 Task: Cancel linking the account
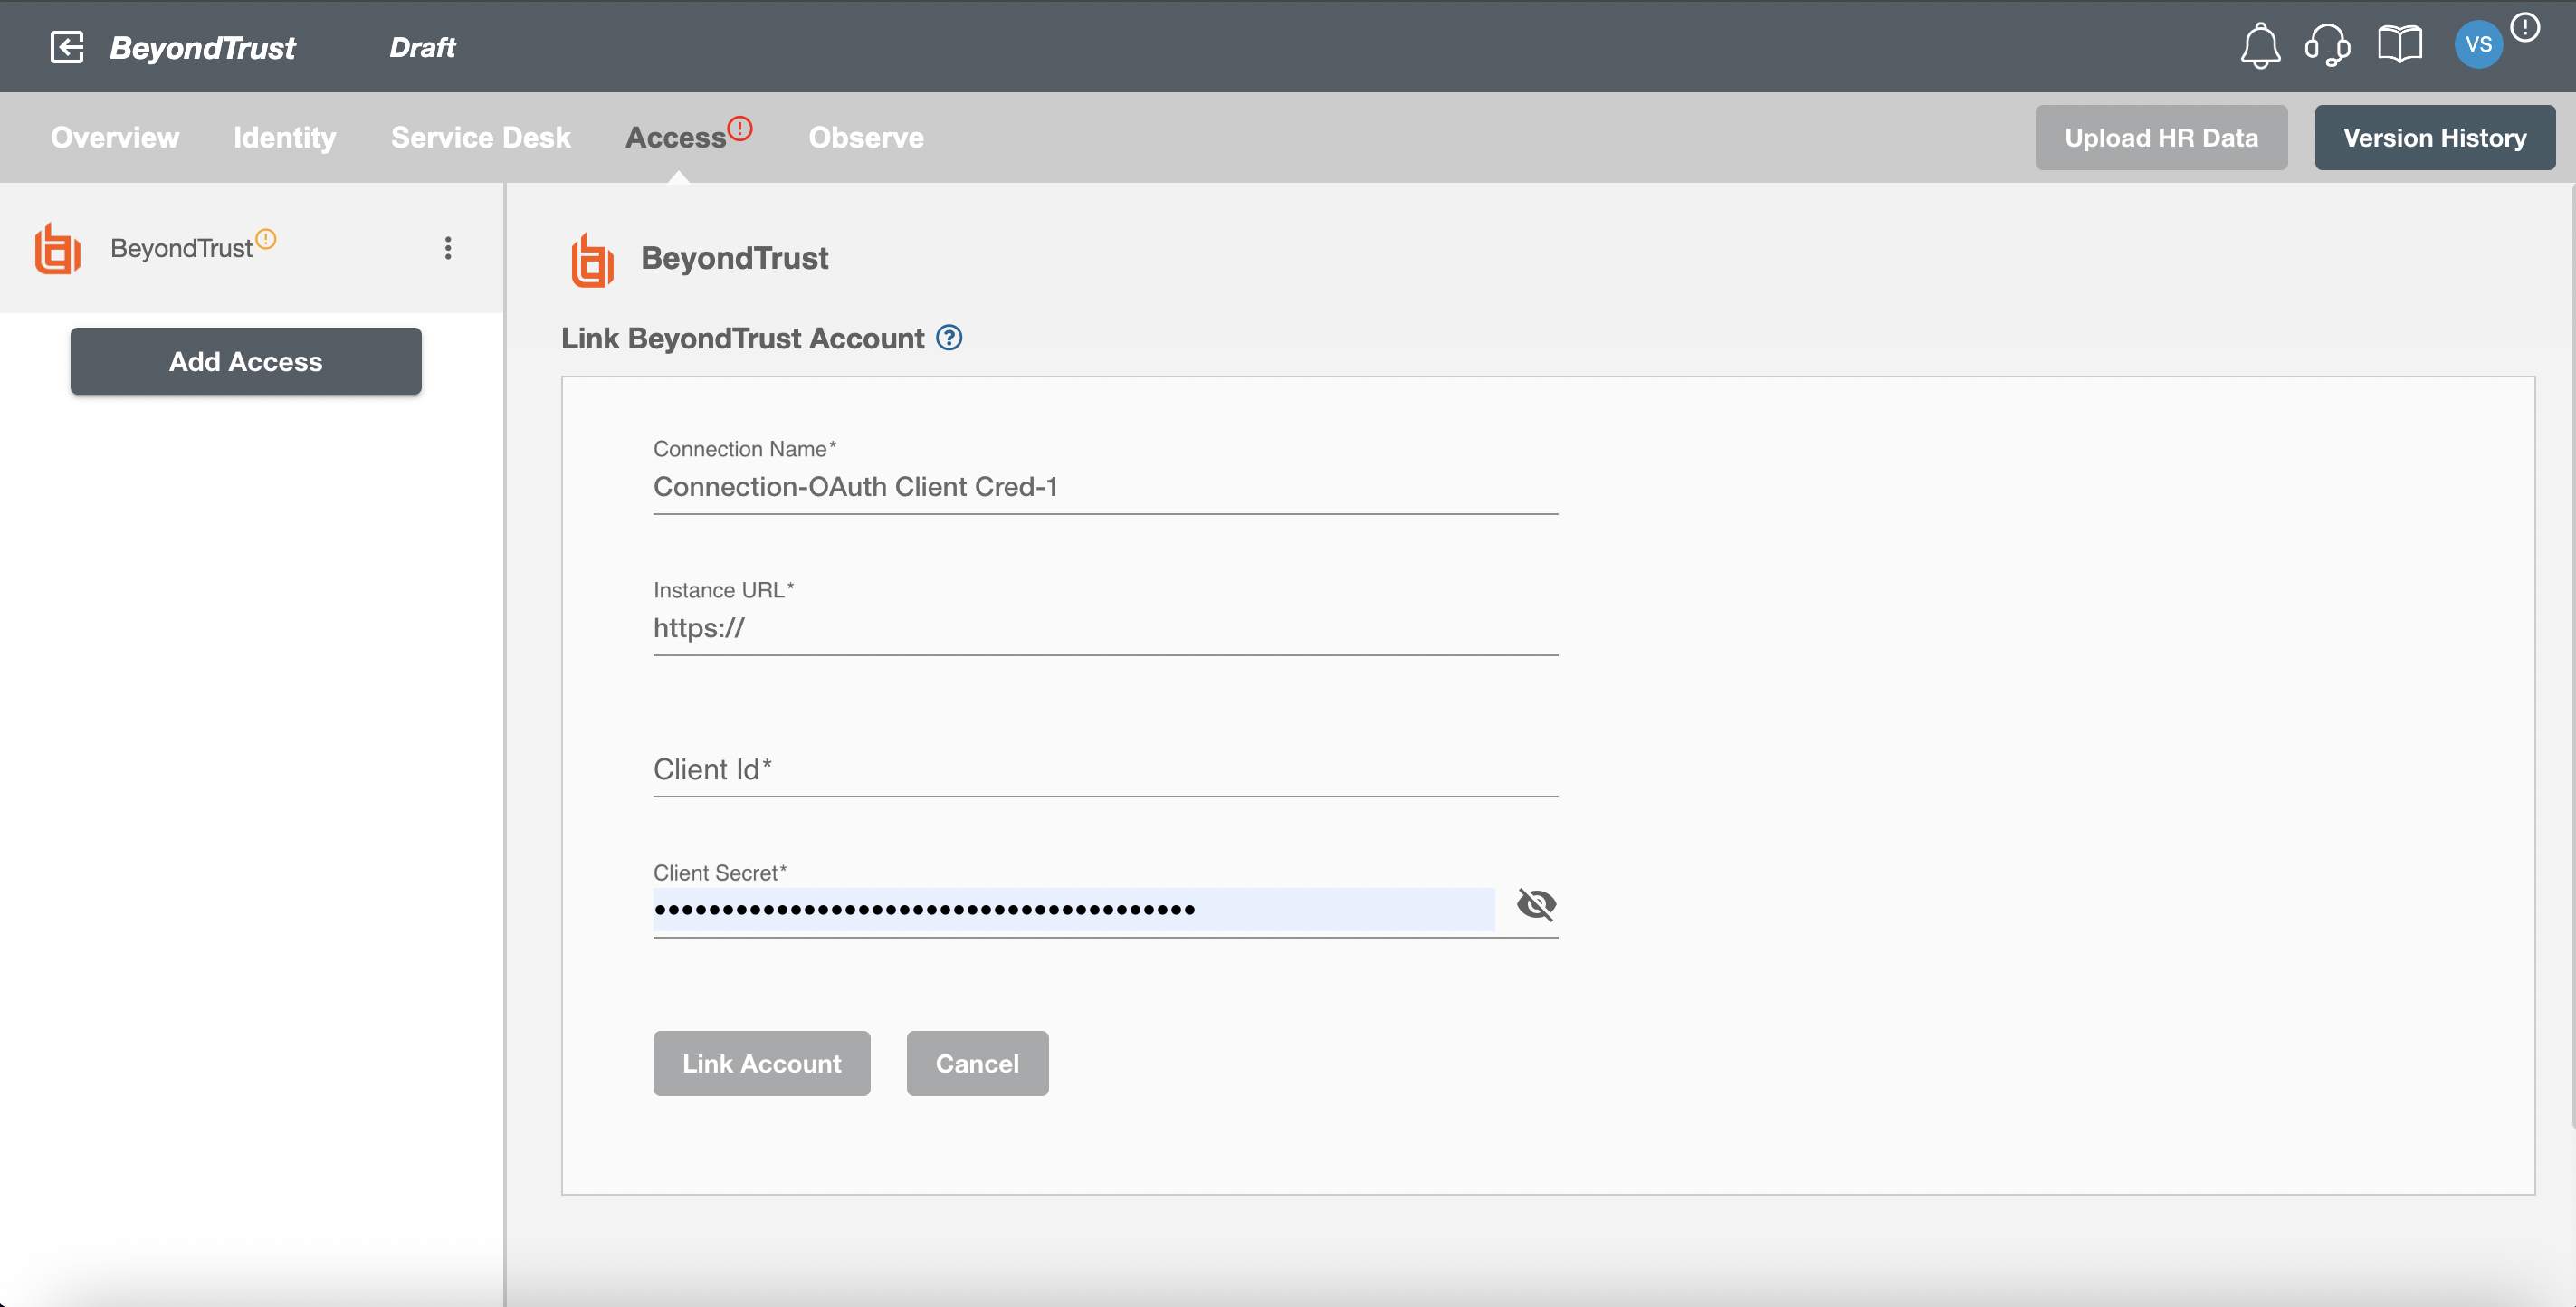coord(977,1063)
